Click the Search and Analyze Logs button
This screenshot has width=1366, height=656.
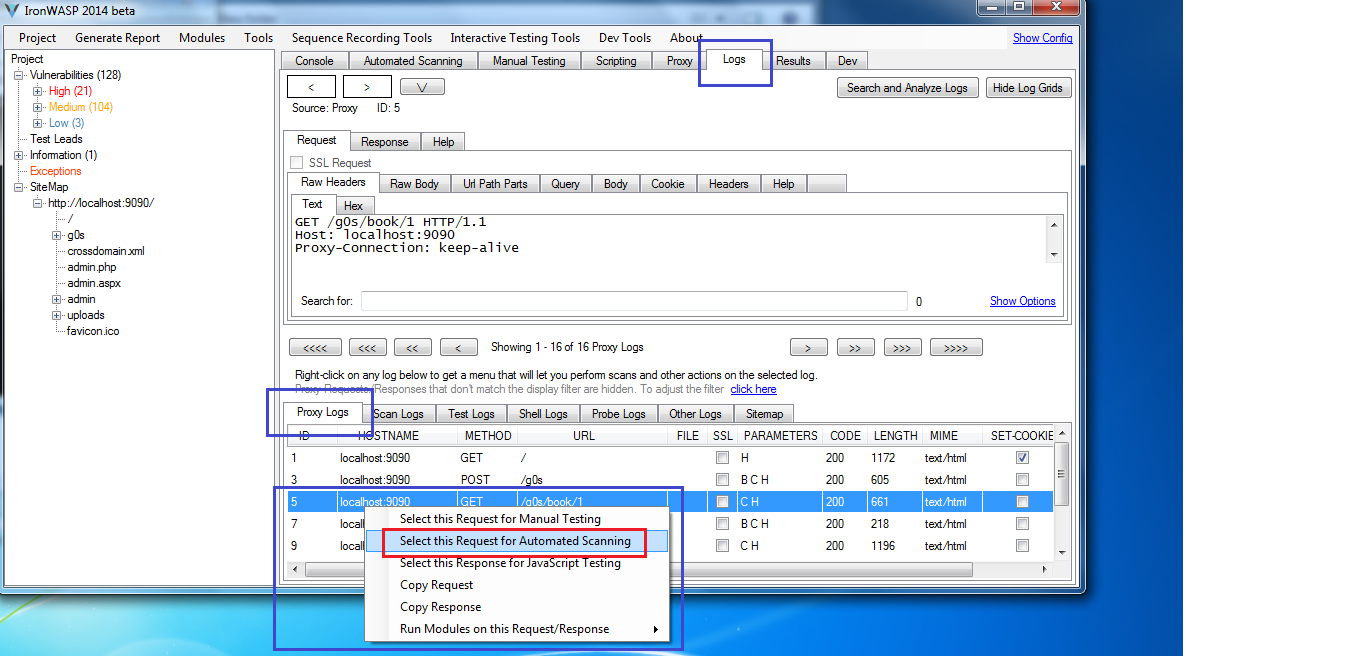pos(906,87)
